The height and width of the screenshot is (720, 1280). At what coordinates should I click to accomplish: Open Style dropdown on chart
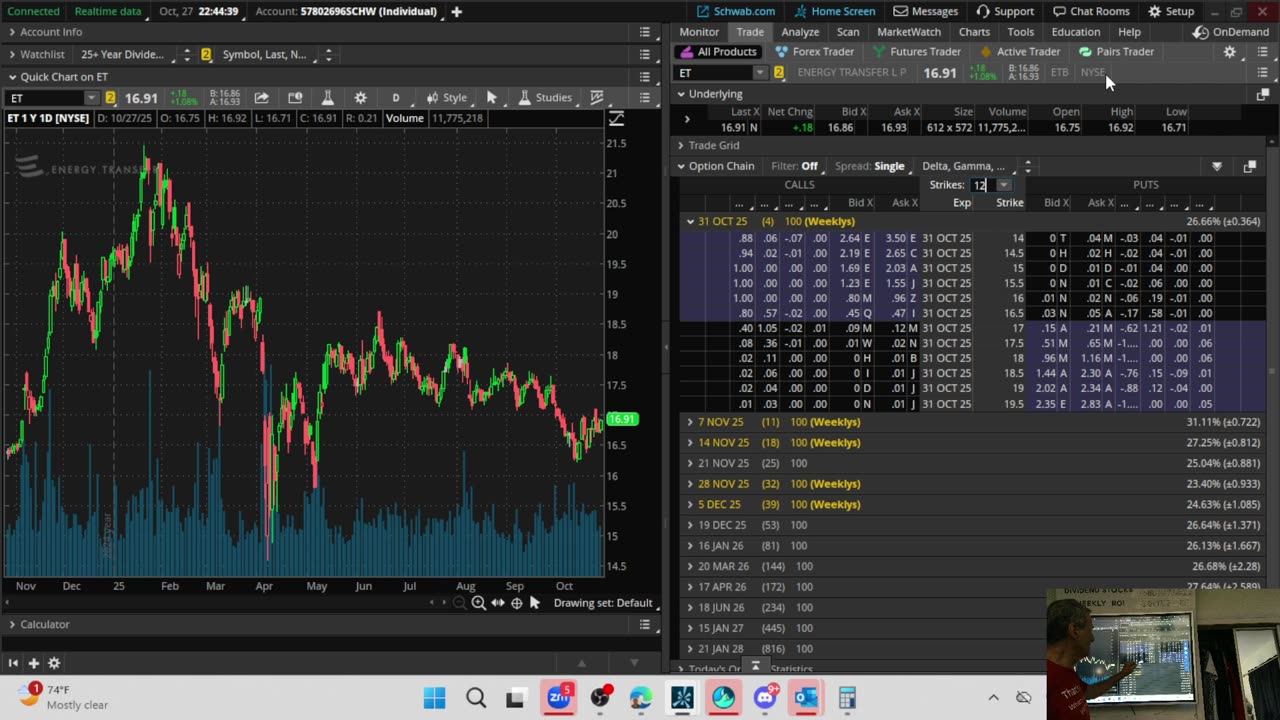tap(447, 98)
